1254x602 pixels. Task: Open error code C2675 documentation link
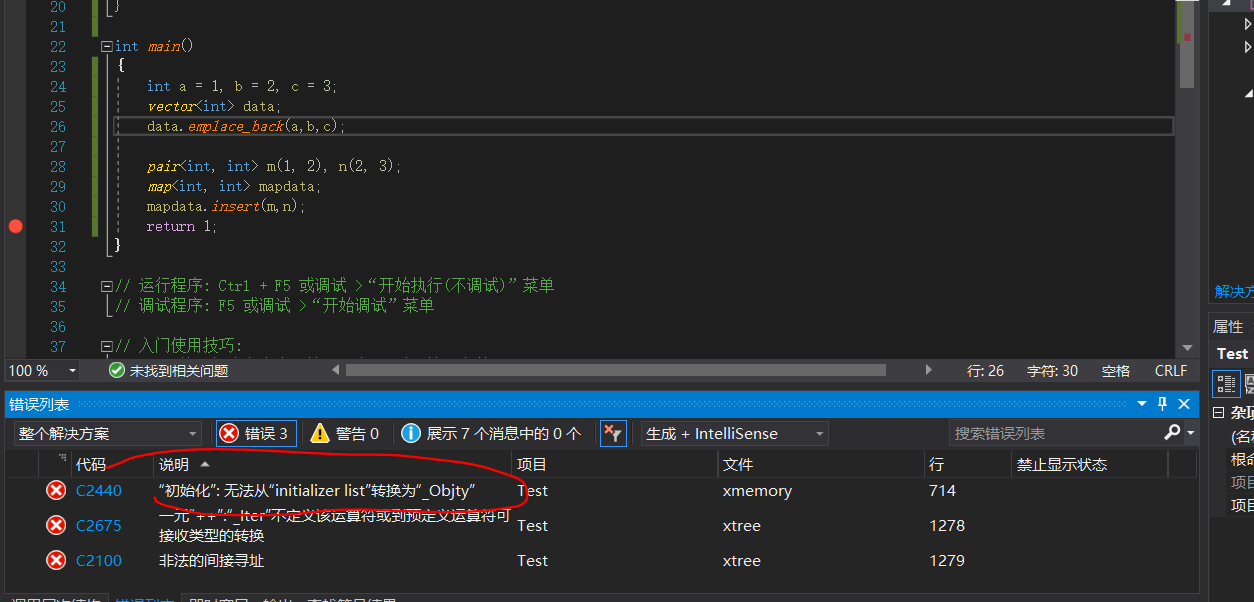tap(98, 525)
